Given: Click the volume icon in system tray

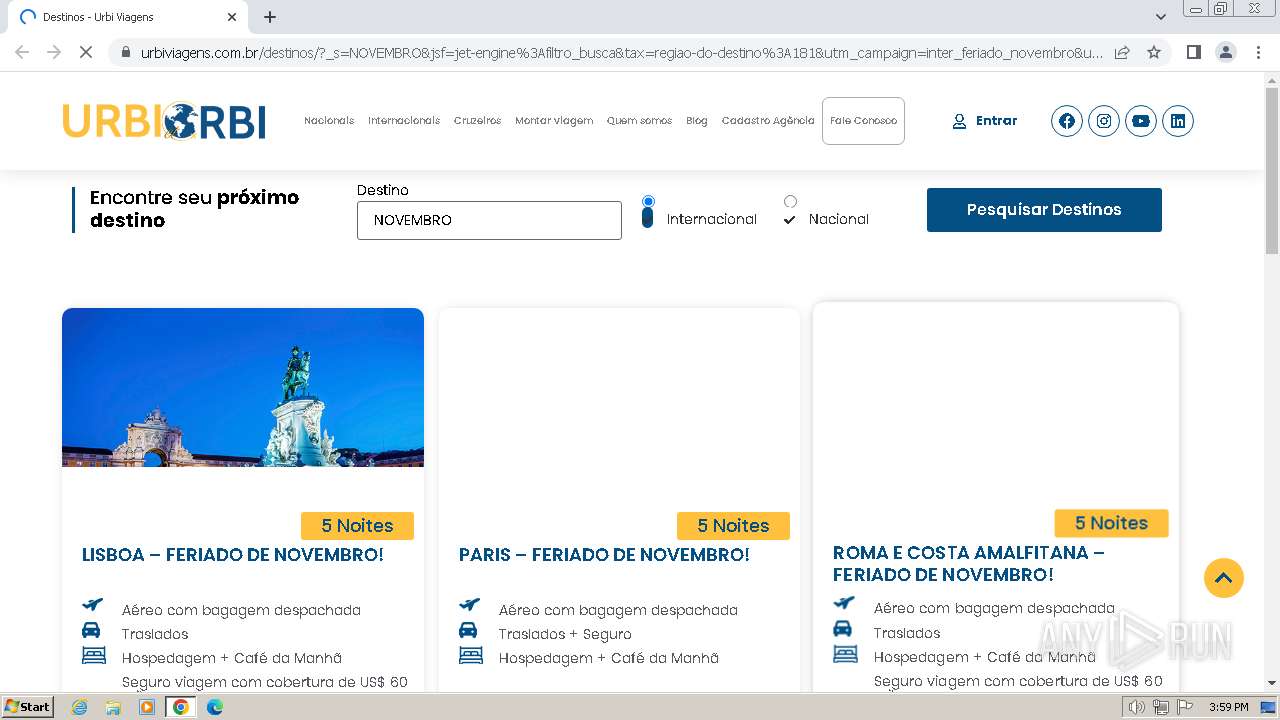Looking at the screenshot, I should 1137,707.
